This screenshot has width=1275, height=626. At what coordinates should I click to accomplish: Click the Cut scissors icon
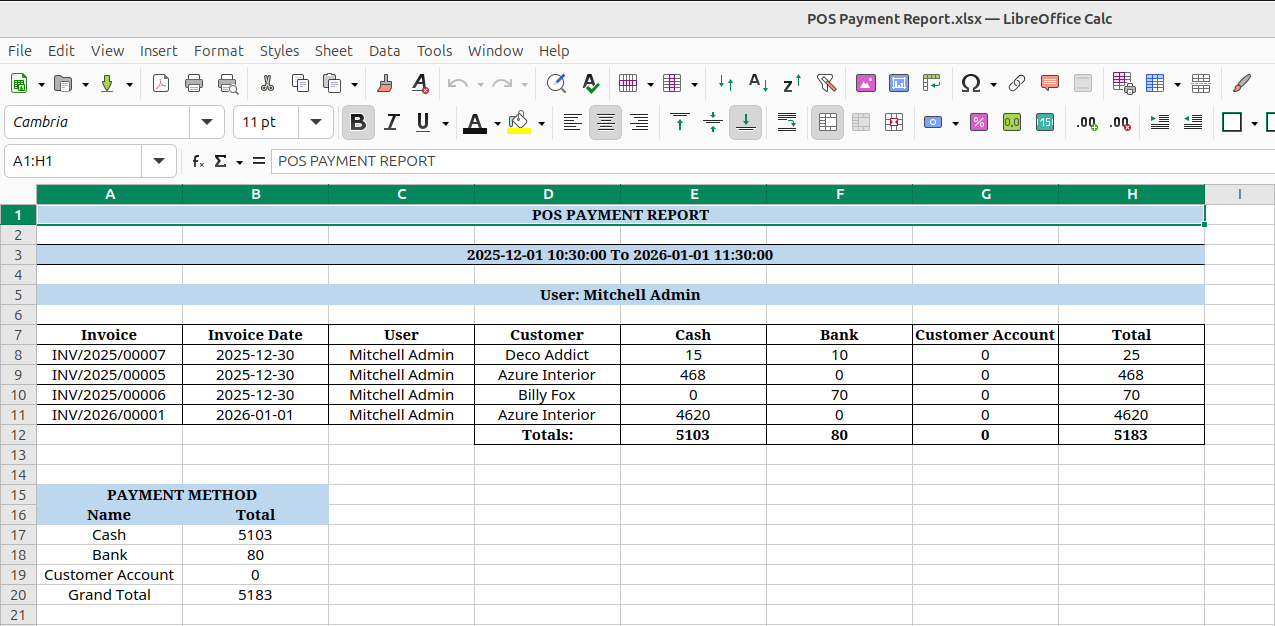(267, 84)
